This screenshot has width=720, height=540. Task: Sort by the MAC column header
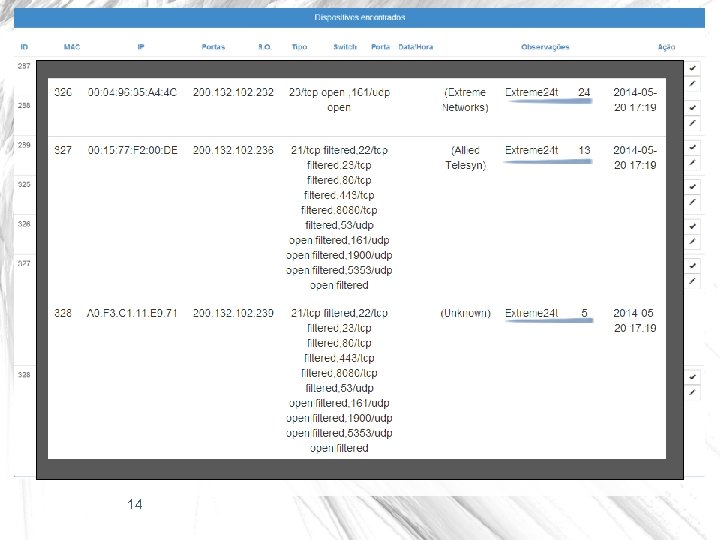[72, 47]
